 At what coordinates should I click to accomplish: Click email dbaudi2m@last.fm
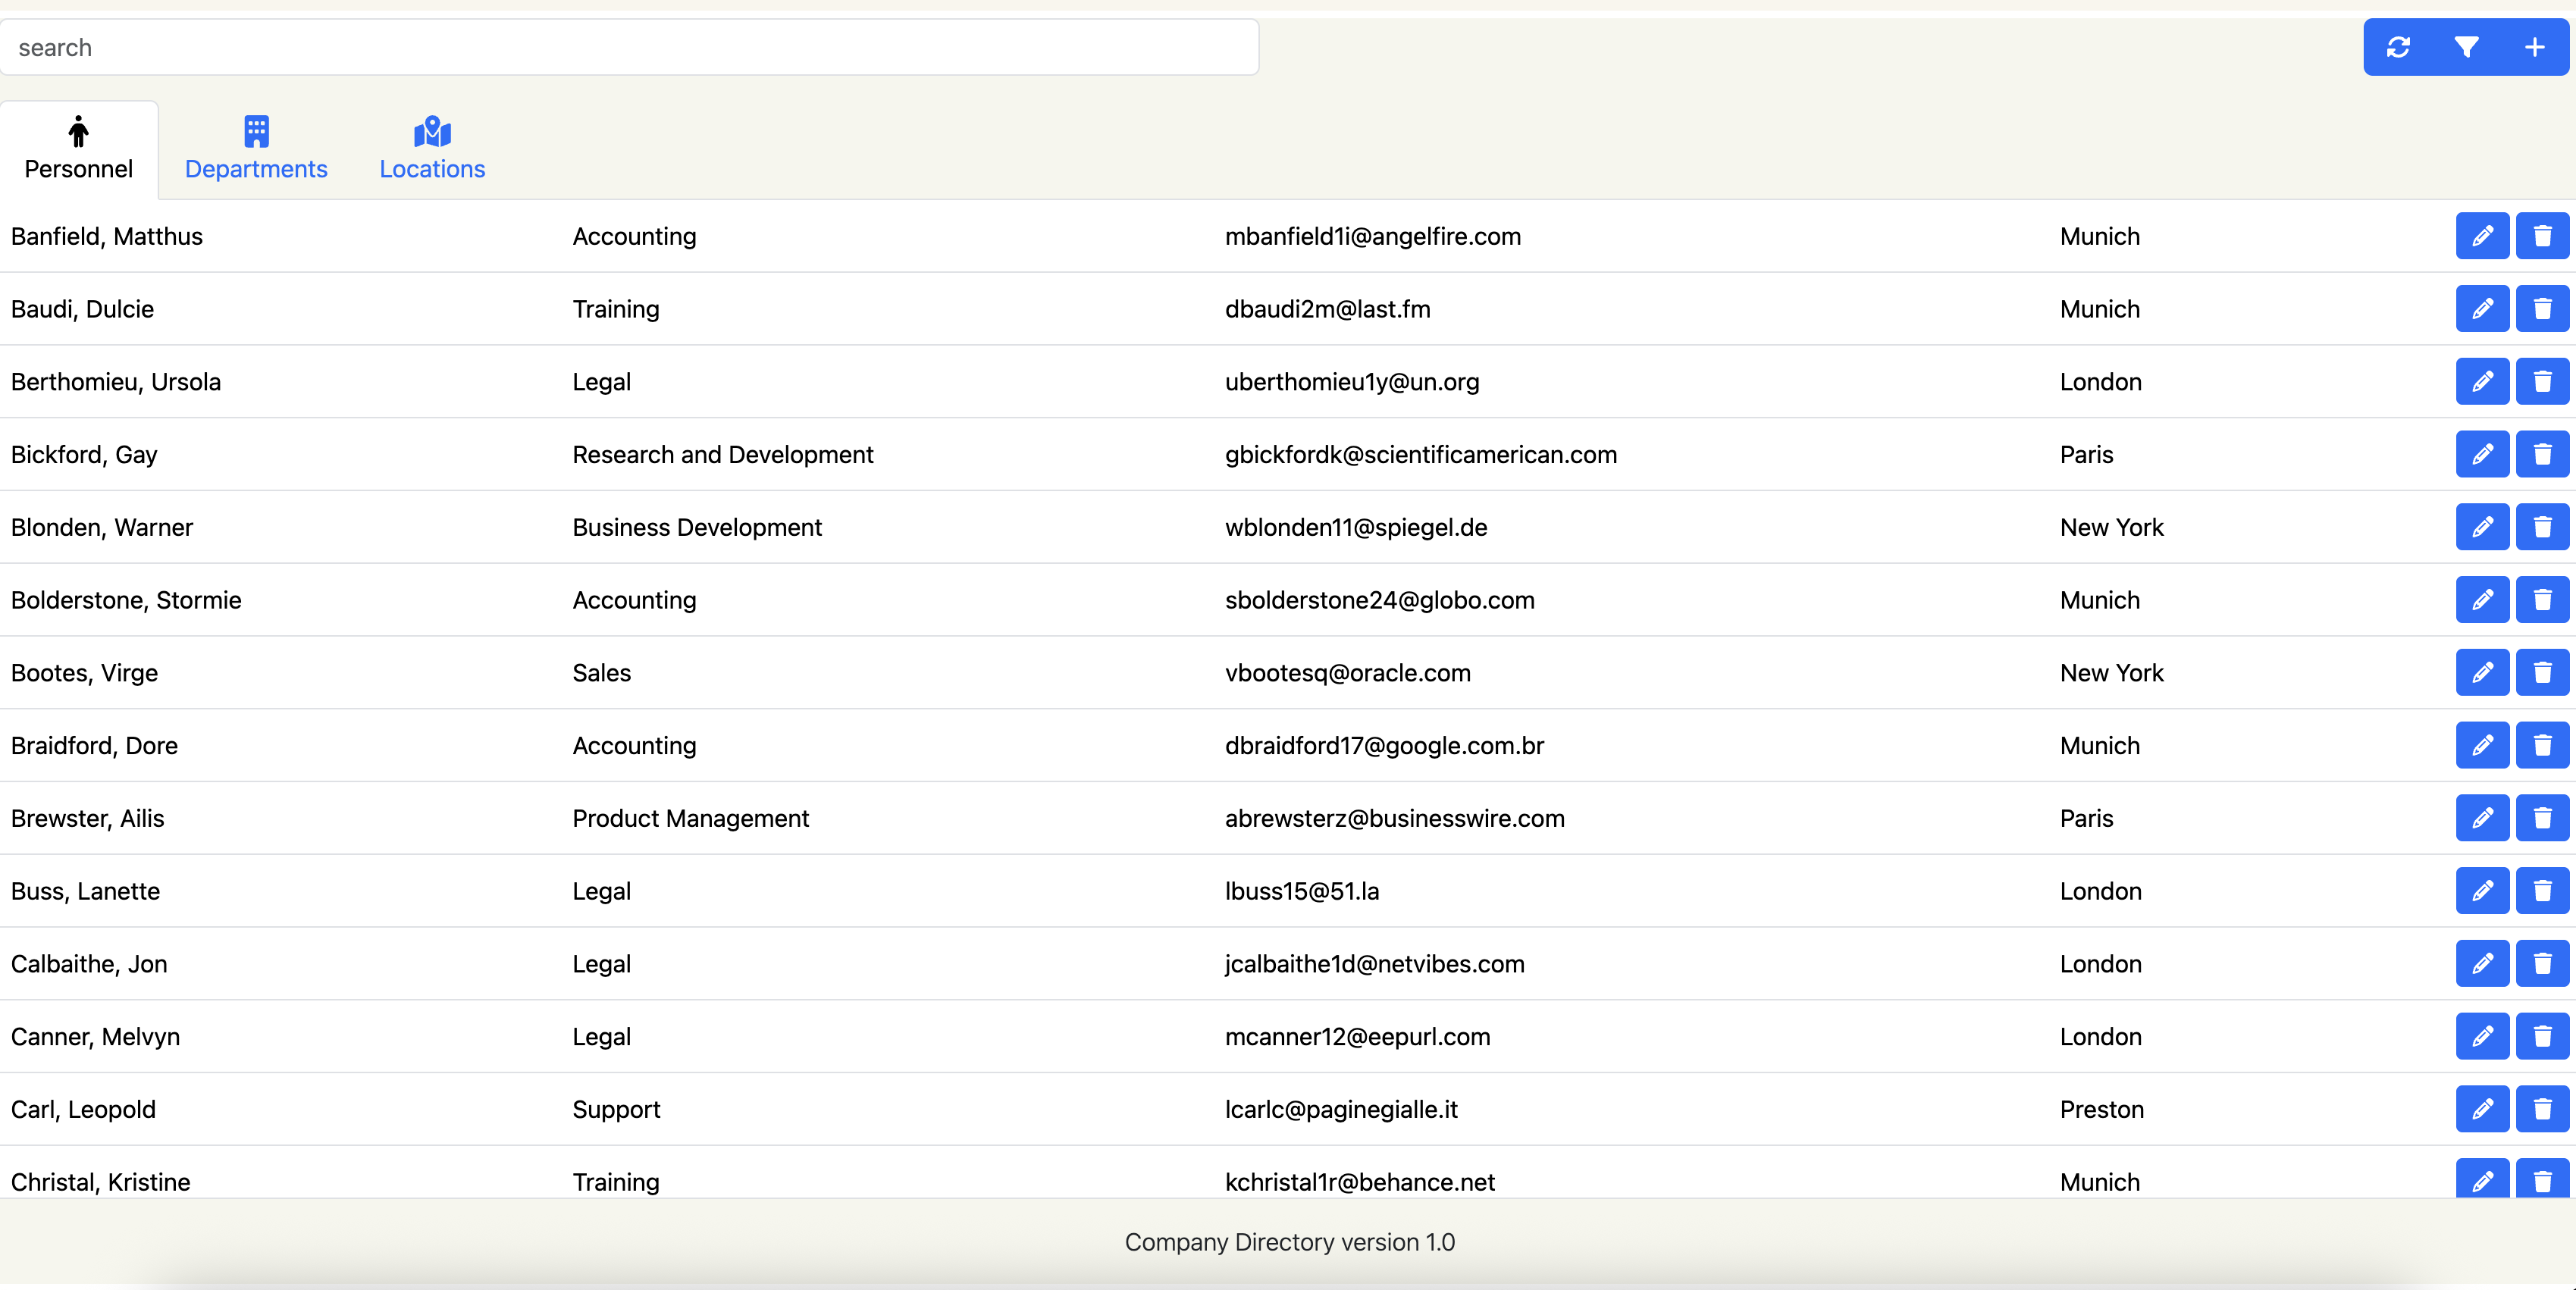click(x=1328, y=309)
